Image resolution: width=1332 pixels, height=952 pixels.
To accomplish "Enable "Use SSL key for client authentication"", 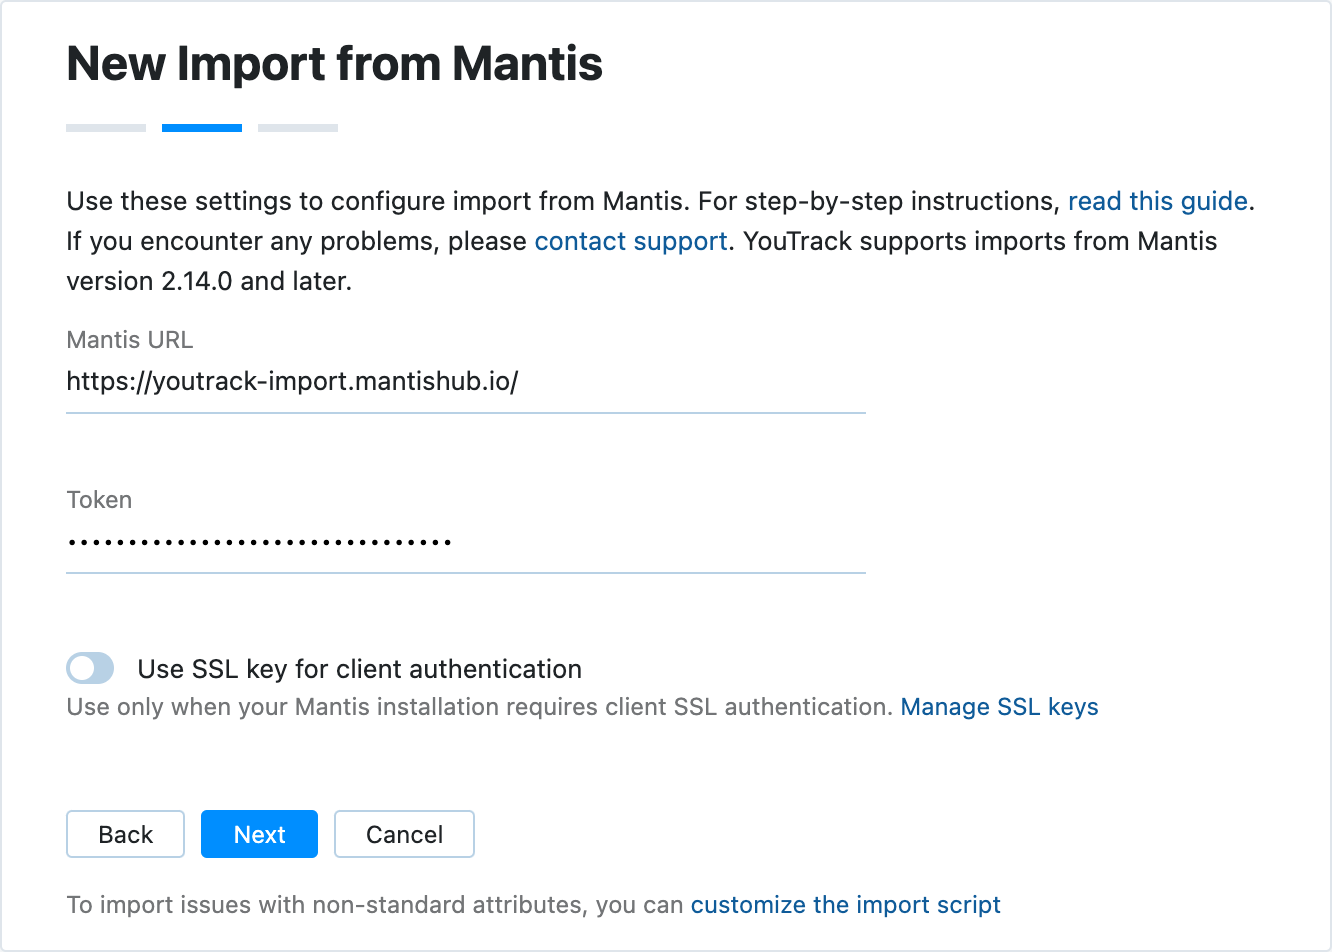I will (90, 668).
